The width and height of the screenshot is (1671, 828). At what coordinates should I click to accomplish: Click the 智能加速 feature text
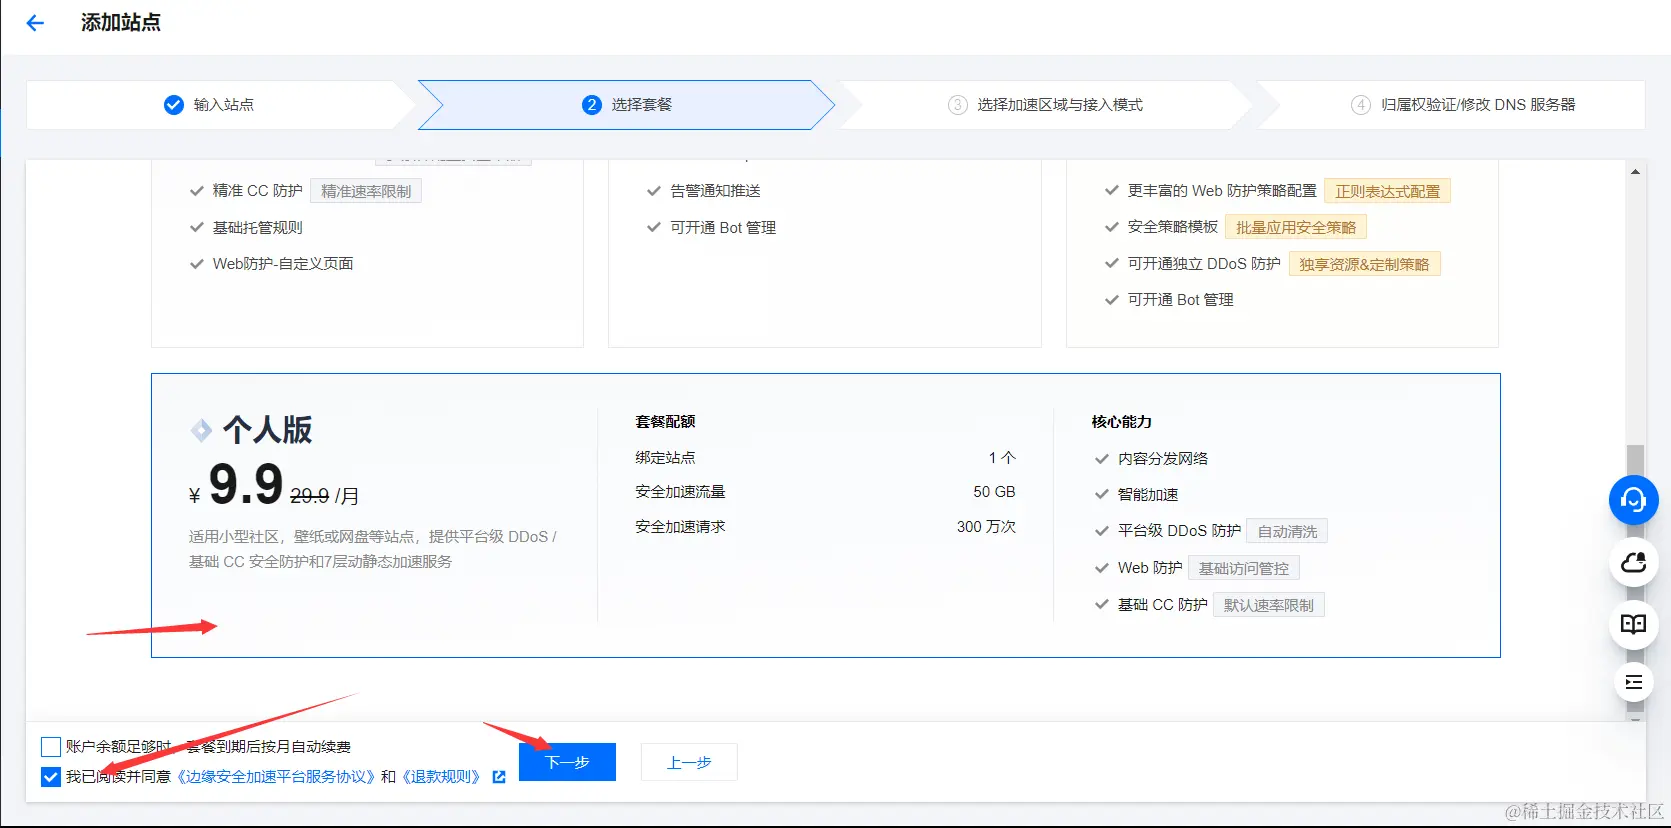pos(1148,495)
